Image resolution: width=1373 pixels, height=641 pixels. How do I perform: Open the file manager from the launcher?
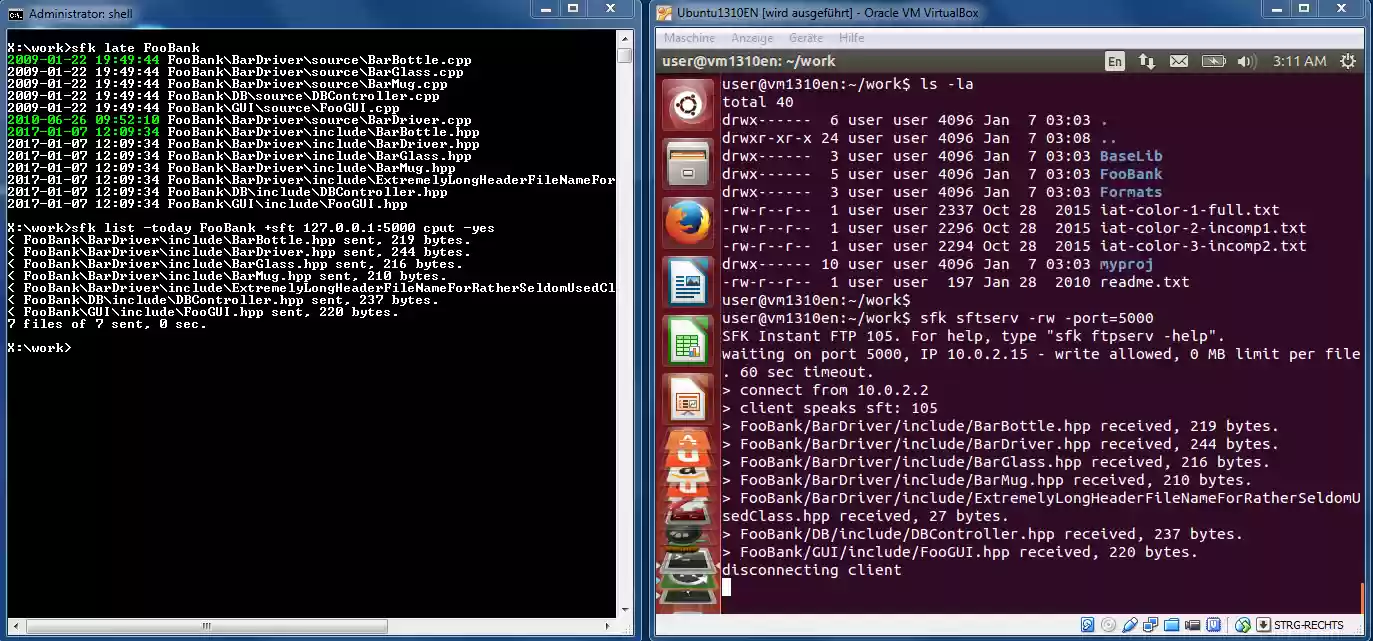tap(686, 163)
